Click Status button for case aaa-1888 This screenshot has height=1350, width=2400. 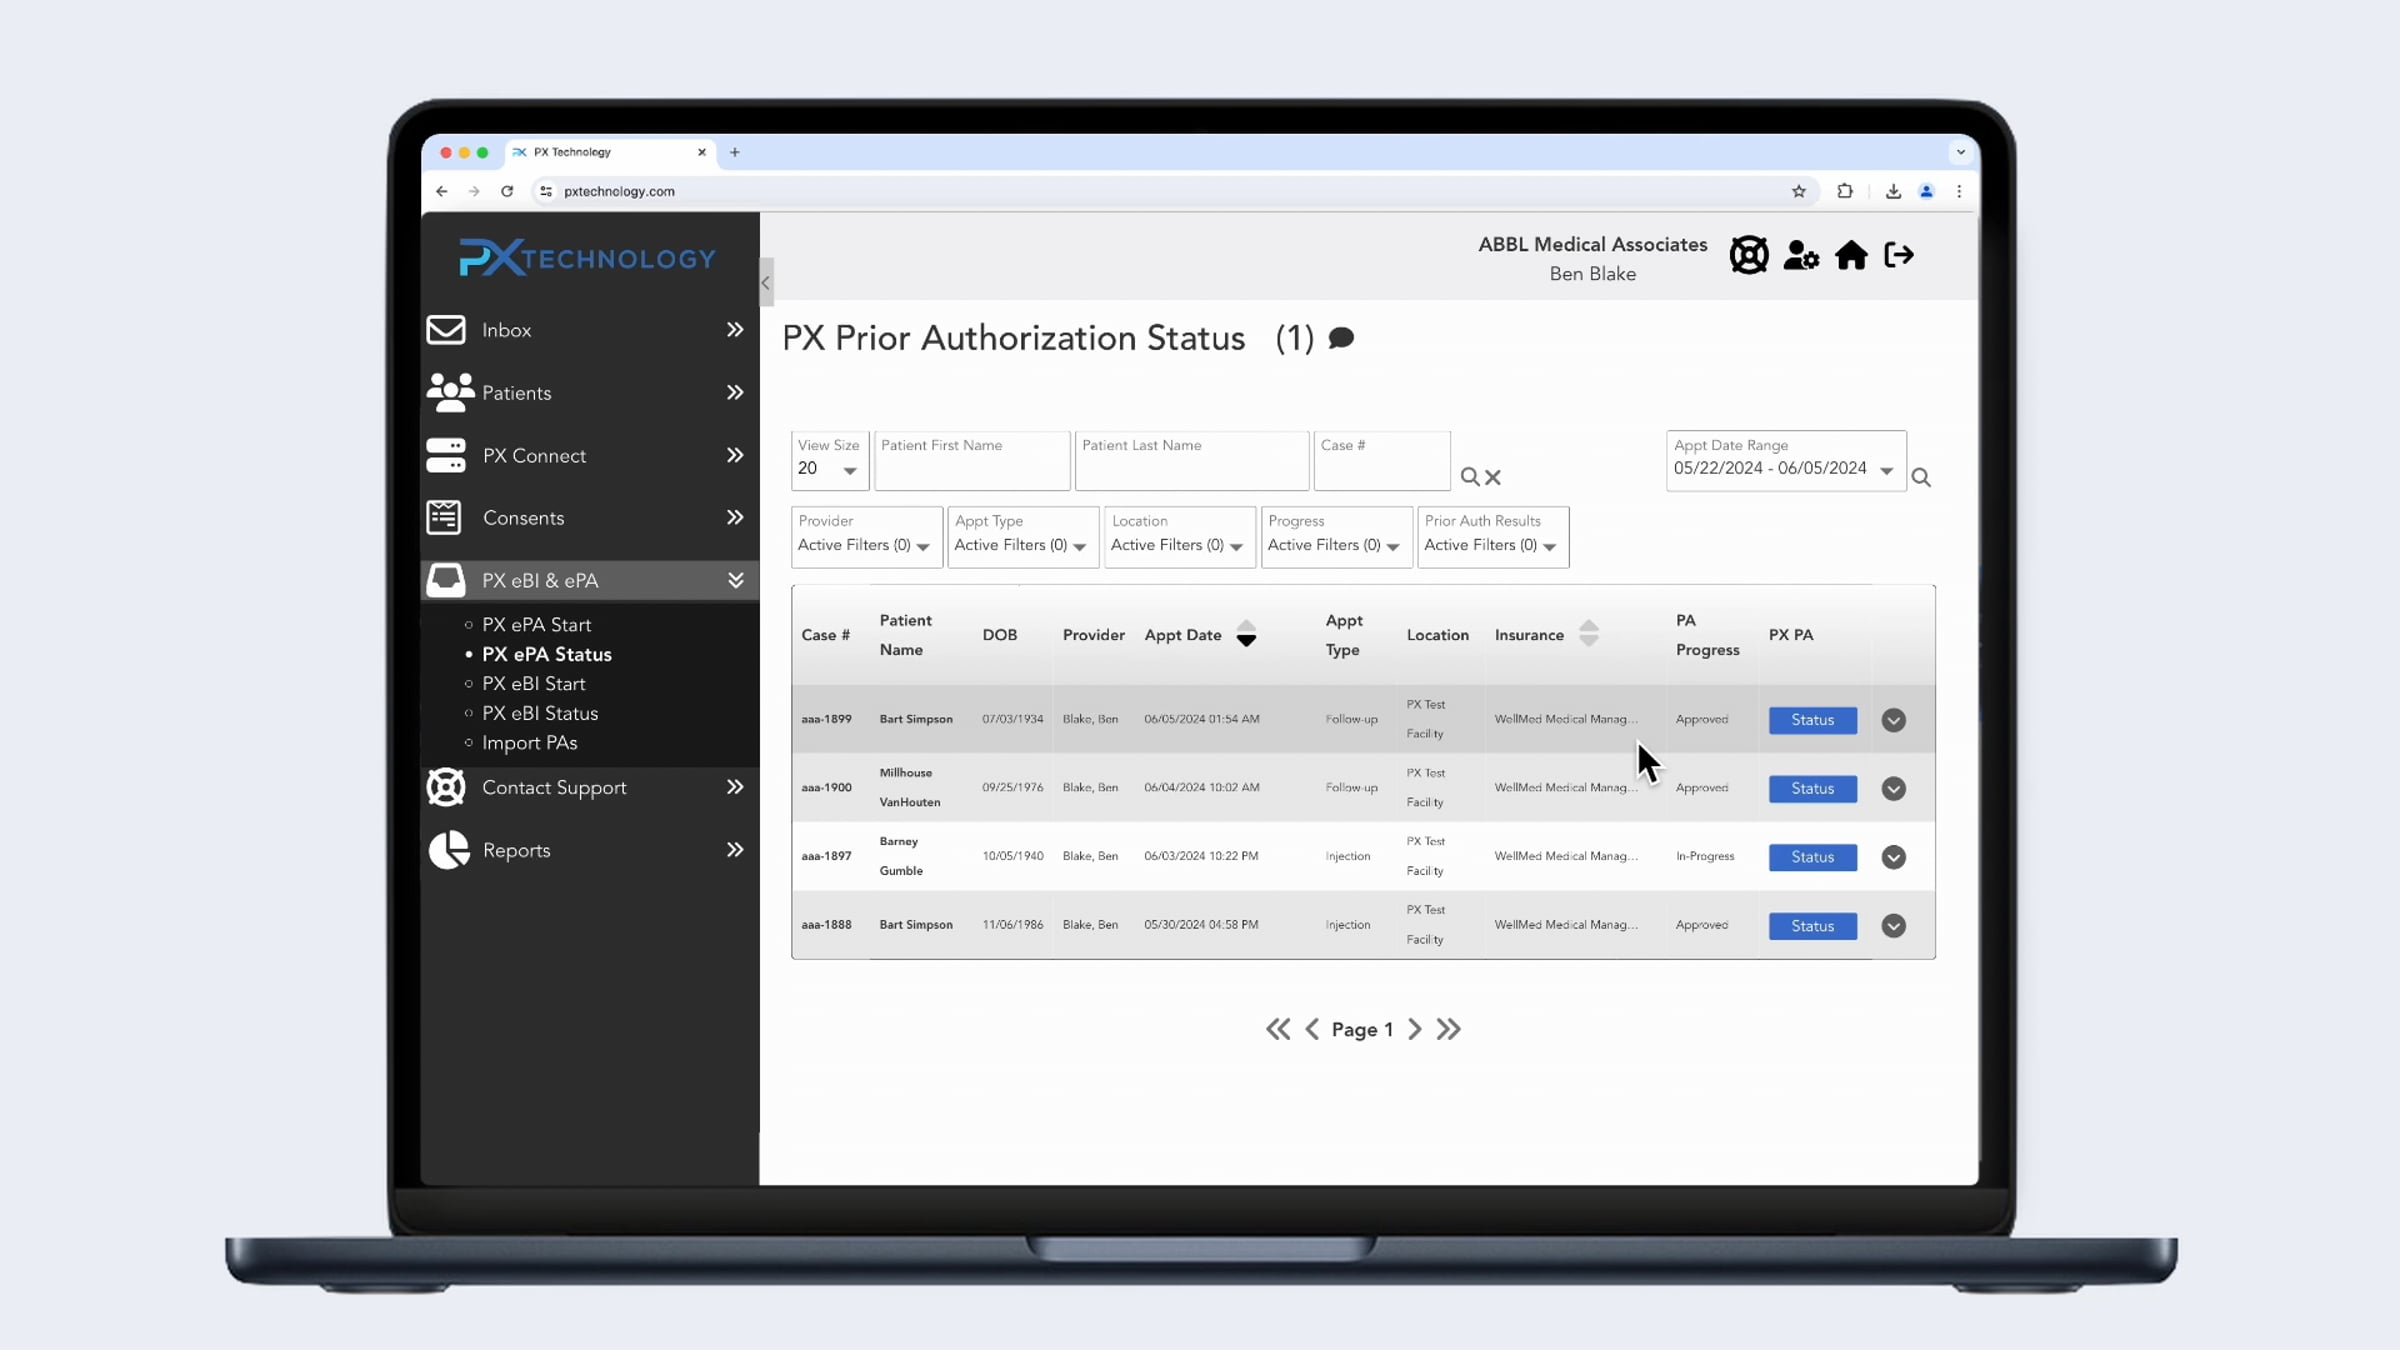[x=1812, y=926]
